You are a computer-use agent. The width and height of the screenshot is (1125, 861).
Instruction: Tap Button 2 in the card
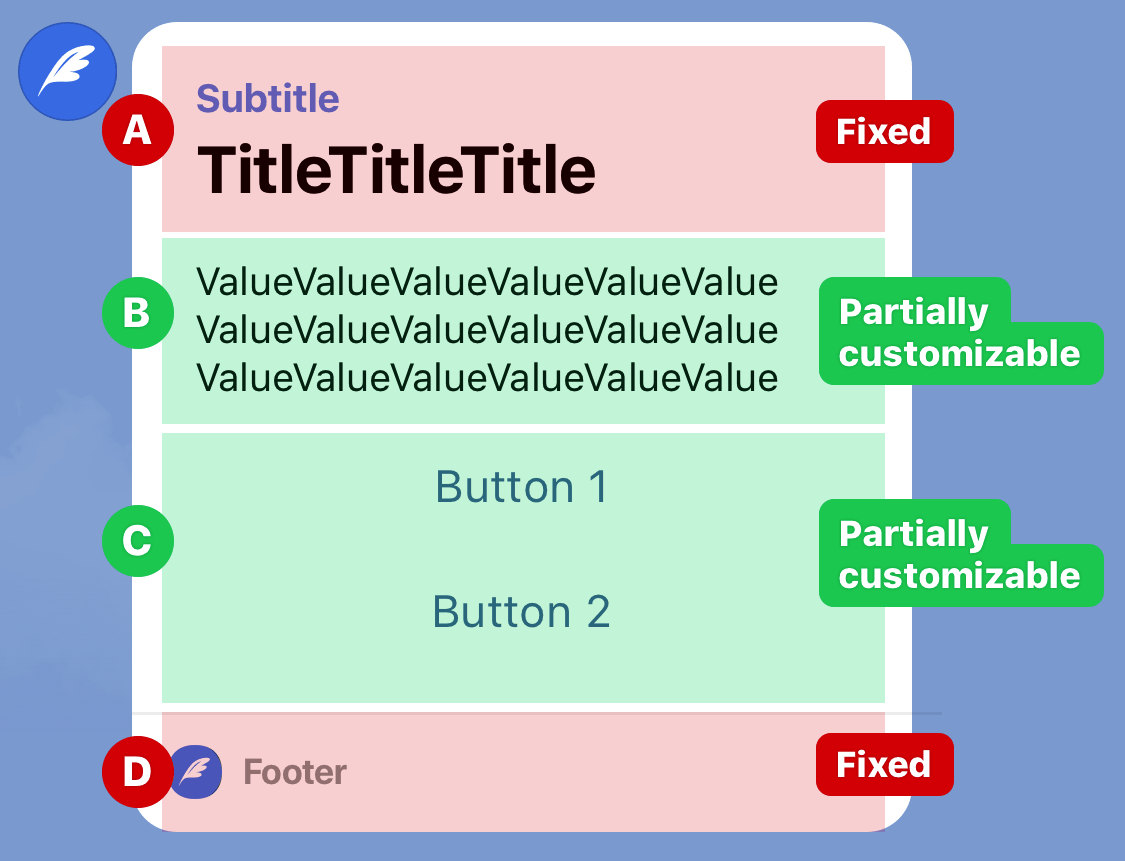click(x=522, y=612)
